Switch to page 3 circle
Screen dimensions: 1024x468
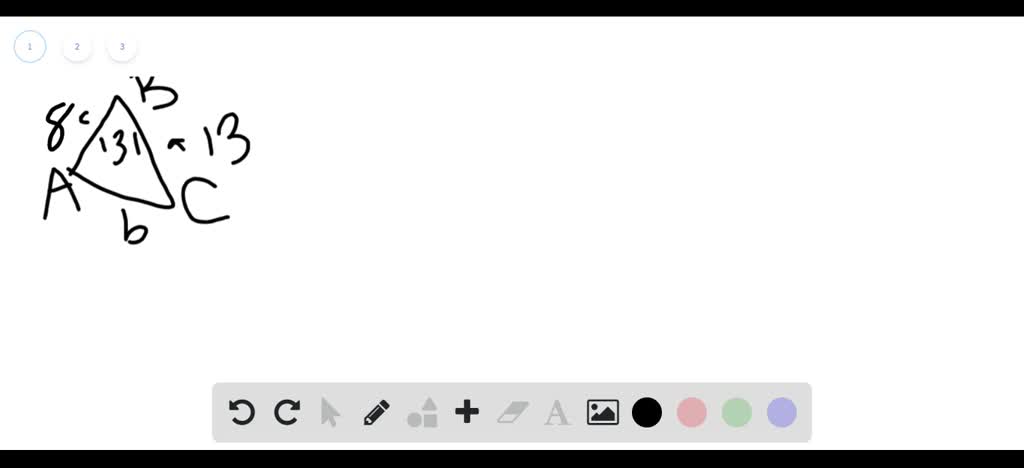point(122,47)
